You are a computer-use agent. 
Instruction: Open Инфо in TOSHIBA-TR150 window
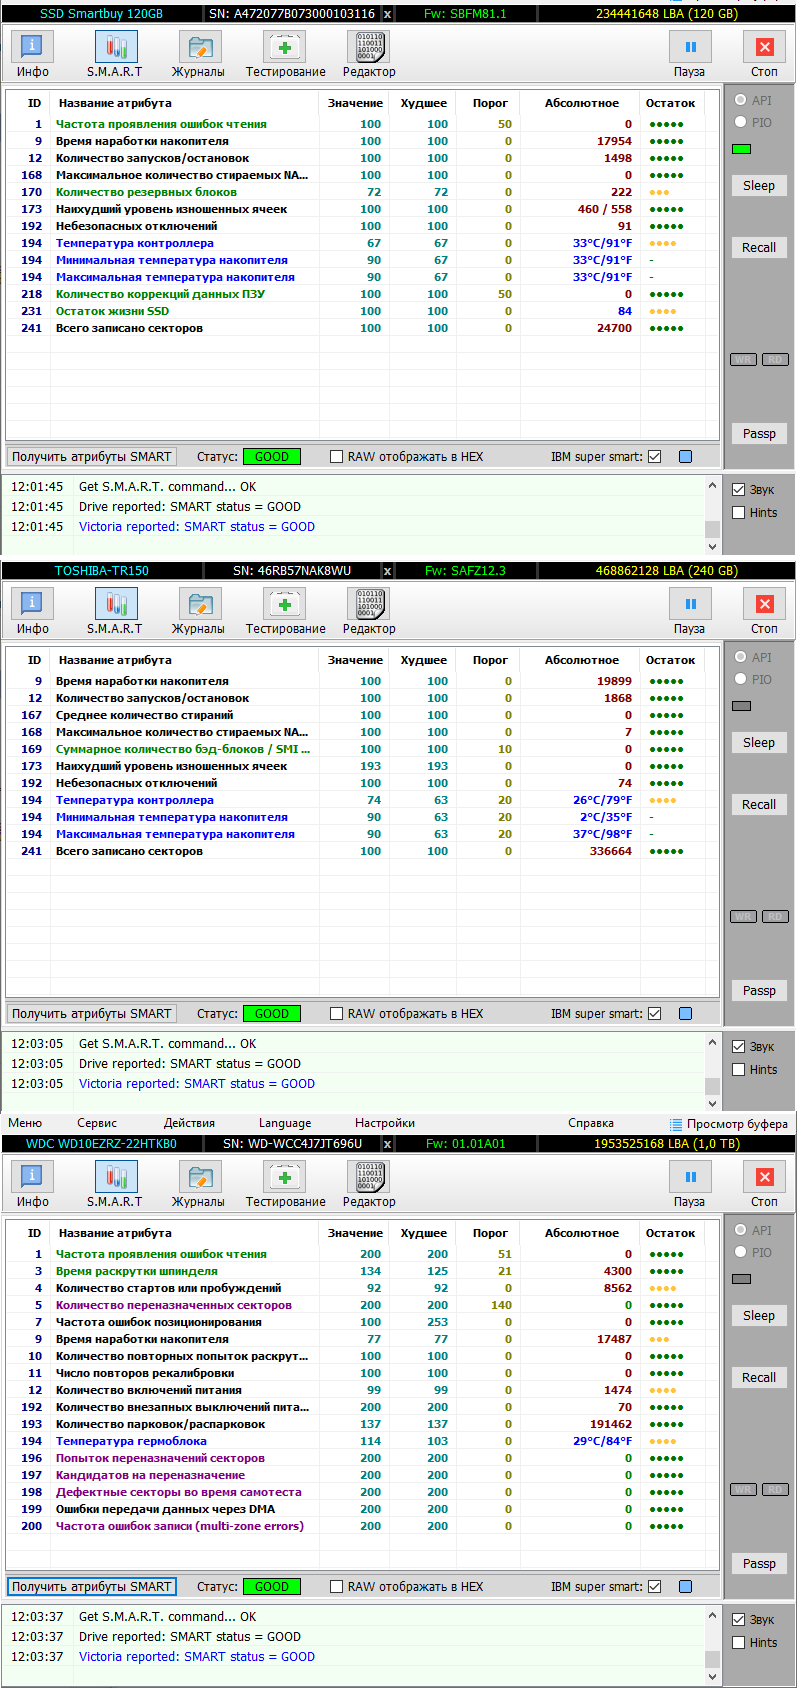tap(32, 611)
